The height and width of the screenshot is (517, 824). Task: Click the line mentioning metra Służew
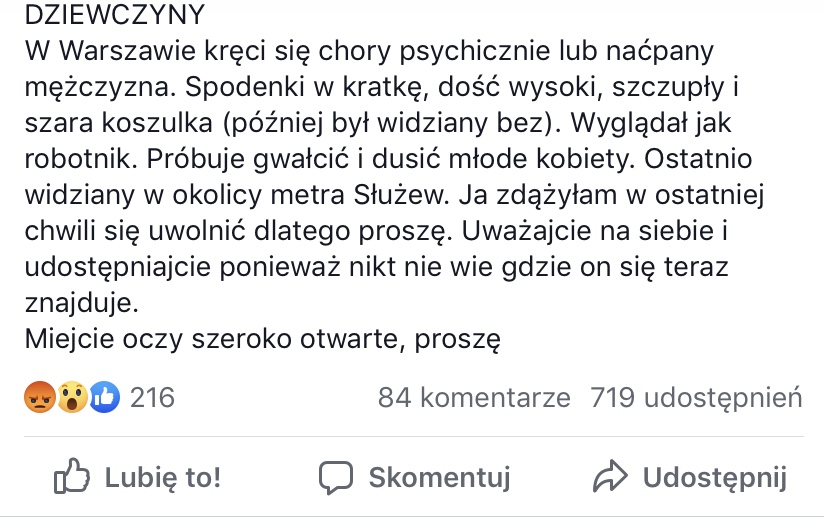pyautogui.click(x=394, y=195)
